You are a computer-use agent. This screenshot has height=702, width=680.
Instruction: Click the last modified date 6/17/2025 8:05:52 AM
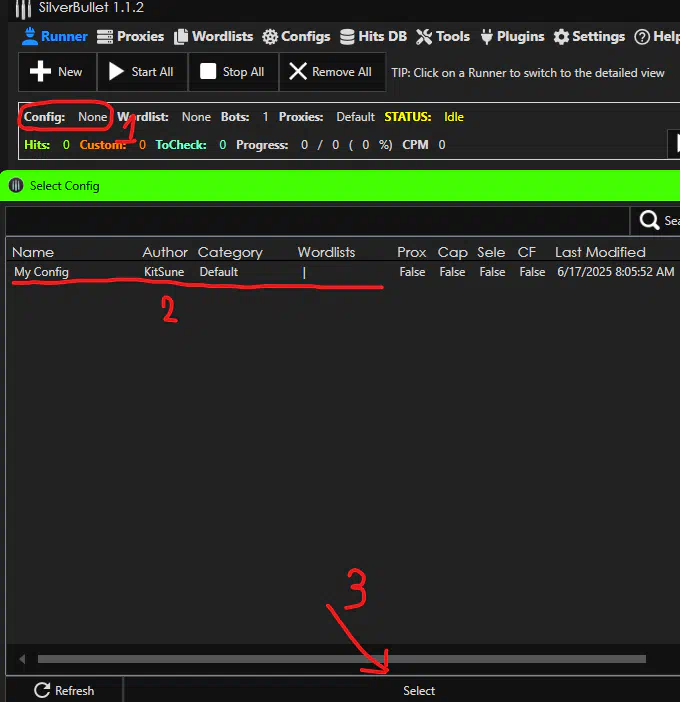pos(616,272)
